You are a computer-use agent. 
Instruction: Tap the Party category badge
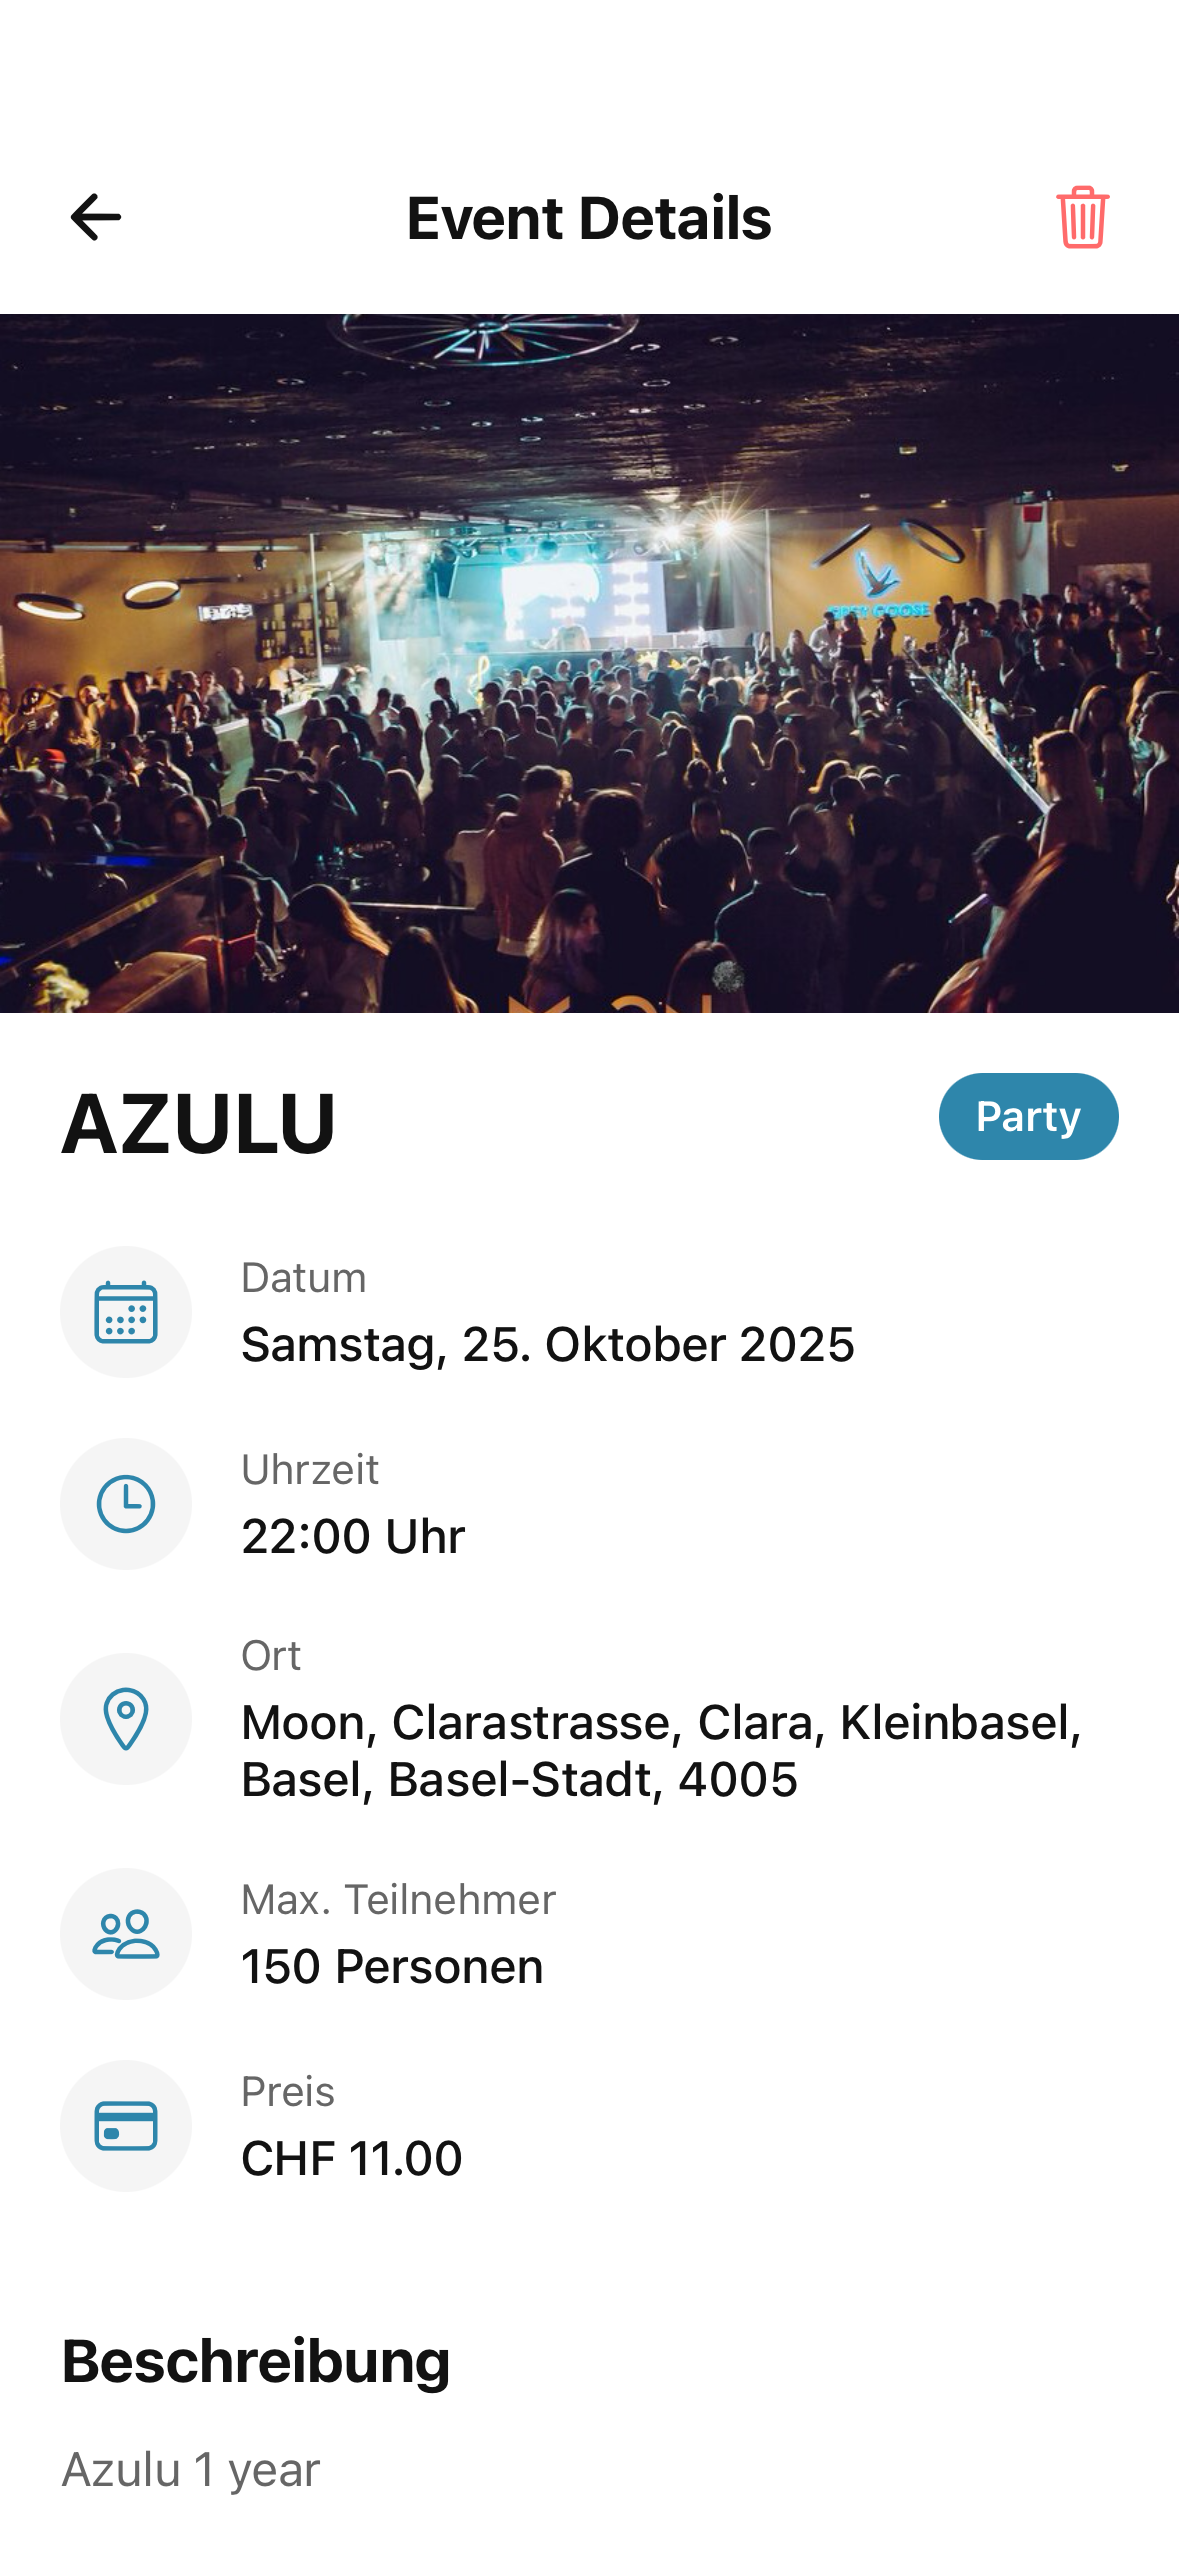[x=1028, y=1116]
